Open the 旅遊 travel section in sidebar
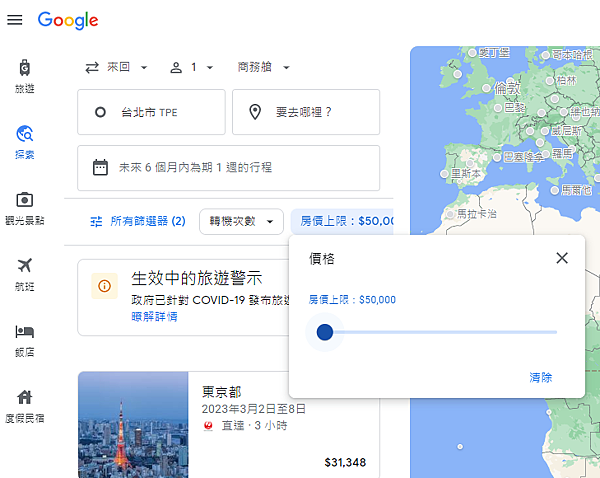The height and width of the screenshot is (478, 600). 24,76
